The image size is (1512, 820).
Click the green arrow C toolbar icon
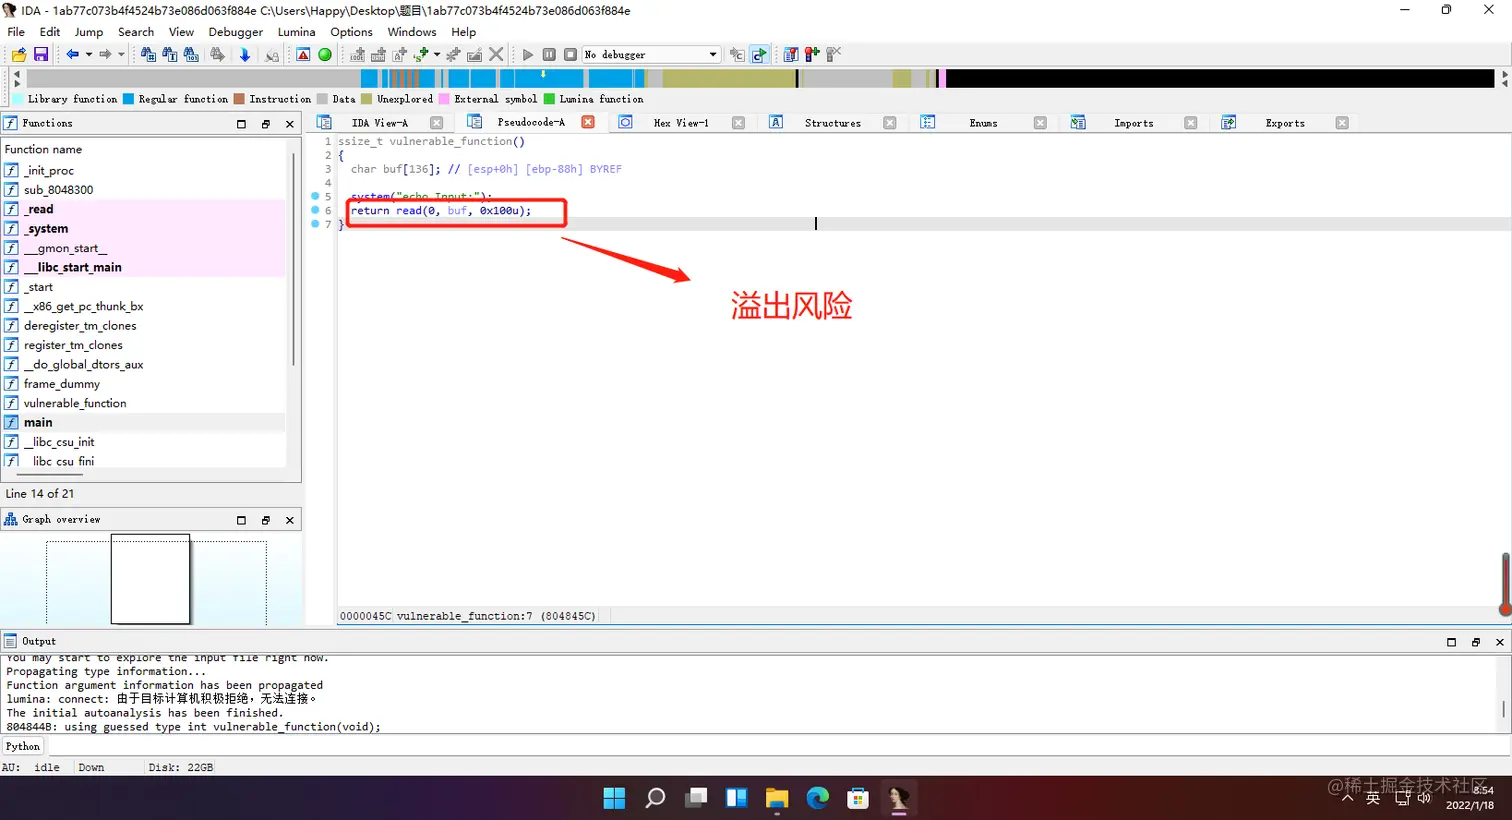(x=759, y=54)
